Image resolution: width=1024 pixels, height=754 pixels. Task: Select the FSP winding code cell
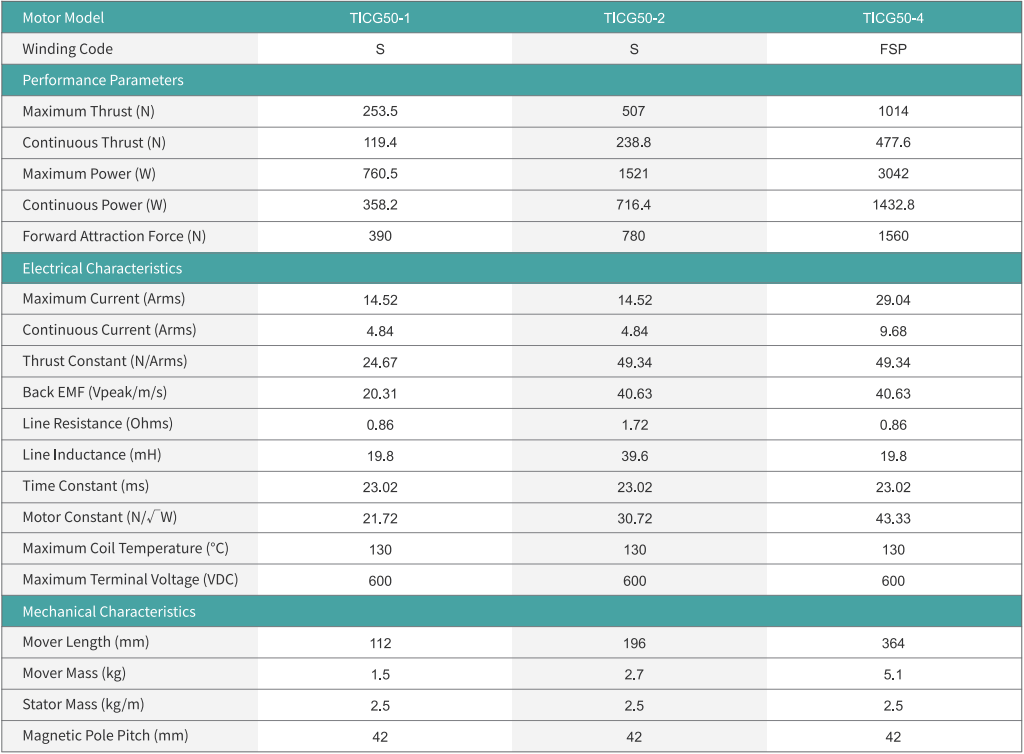893,49
